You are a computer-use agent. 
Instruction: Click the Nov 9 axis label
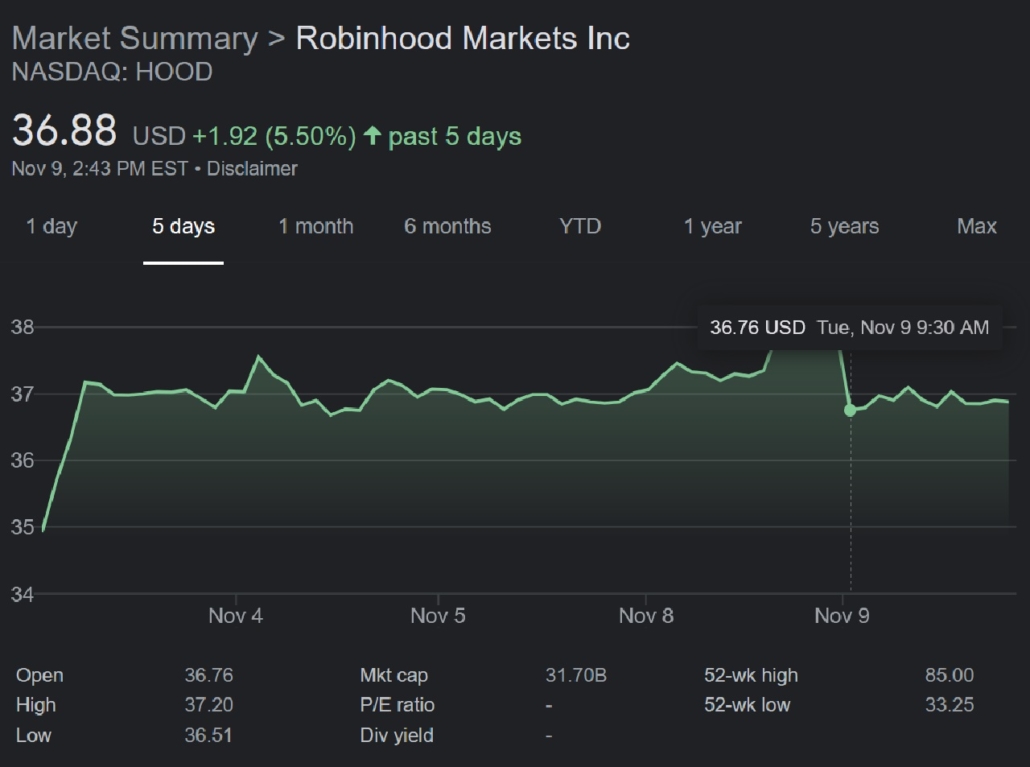(x=841, y=616)
